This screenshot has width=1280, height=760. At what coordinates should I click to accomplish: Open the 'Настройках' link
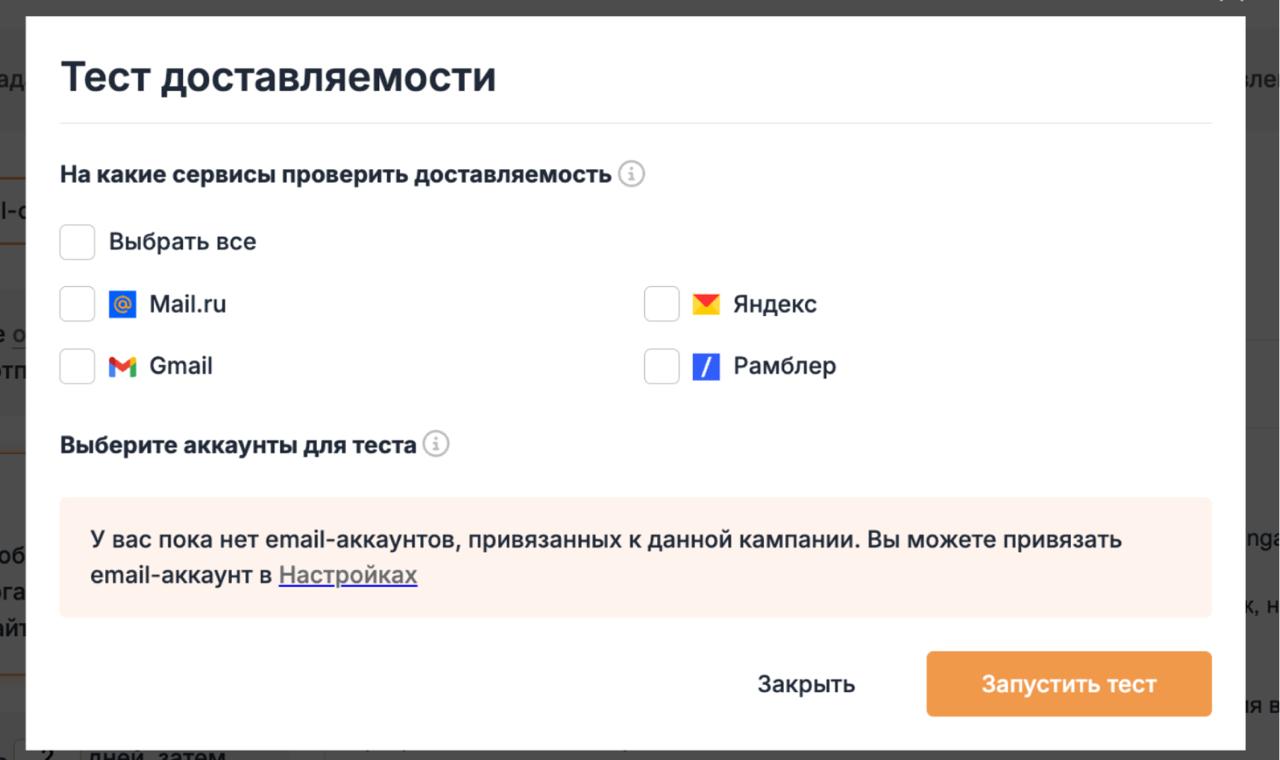click(348, 575)
